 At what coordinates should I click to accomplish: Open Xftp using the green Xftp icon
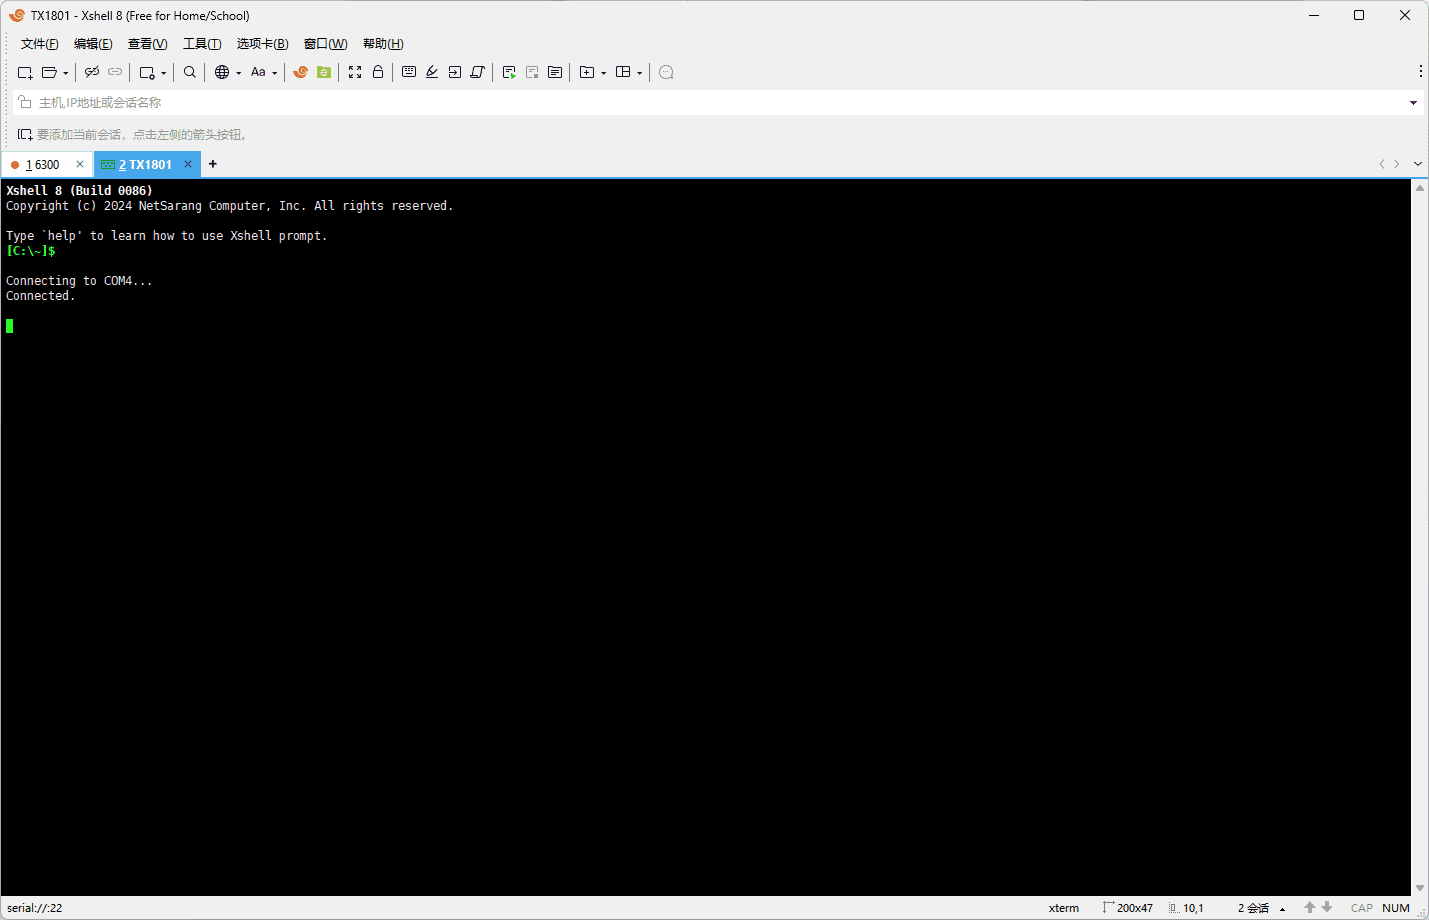pyautogui.click(x=322, y=72)
